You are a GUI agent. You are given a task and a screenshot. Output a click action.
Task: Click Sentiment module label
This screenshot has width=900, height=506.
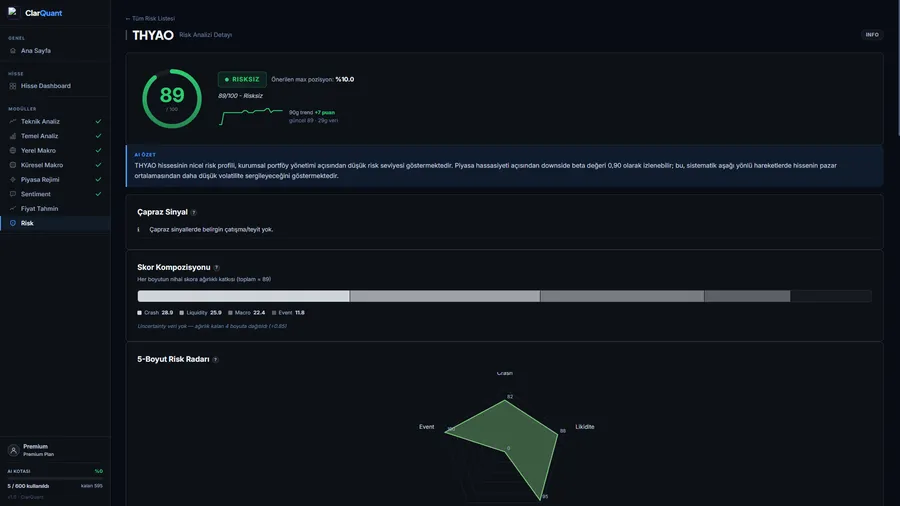[x=36, y=194]
